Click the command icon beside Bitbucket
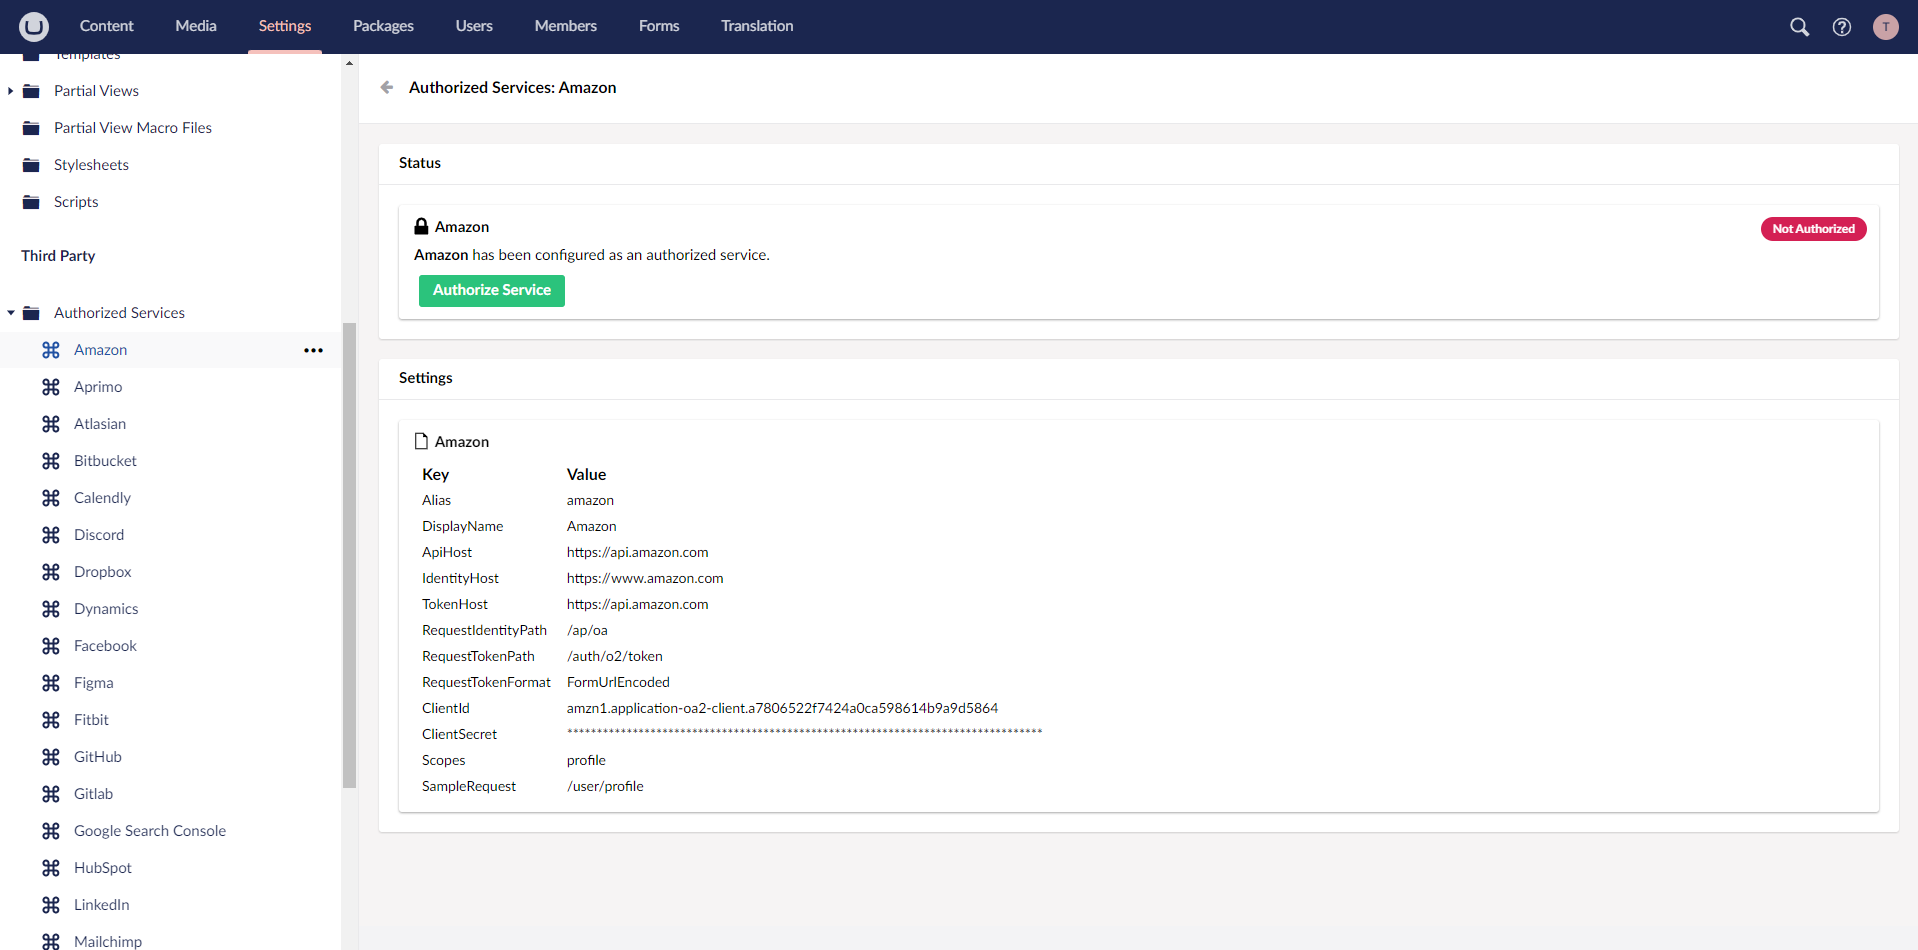 click(x=51, y=461)
